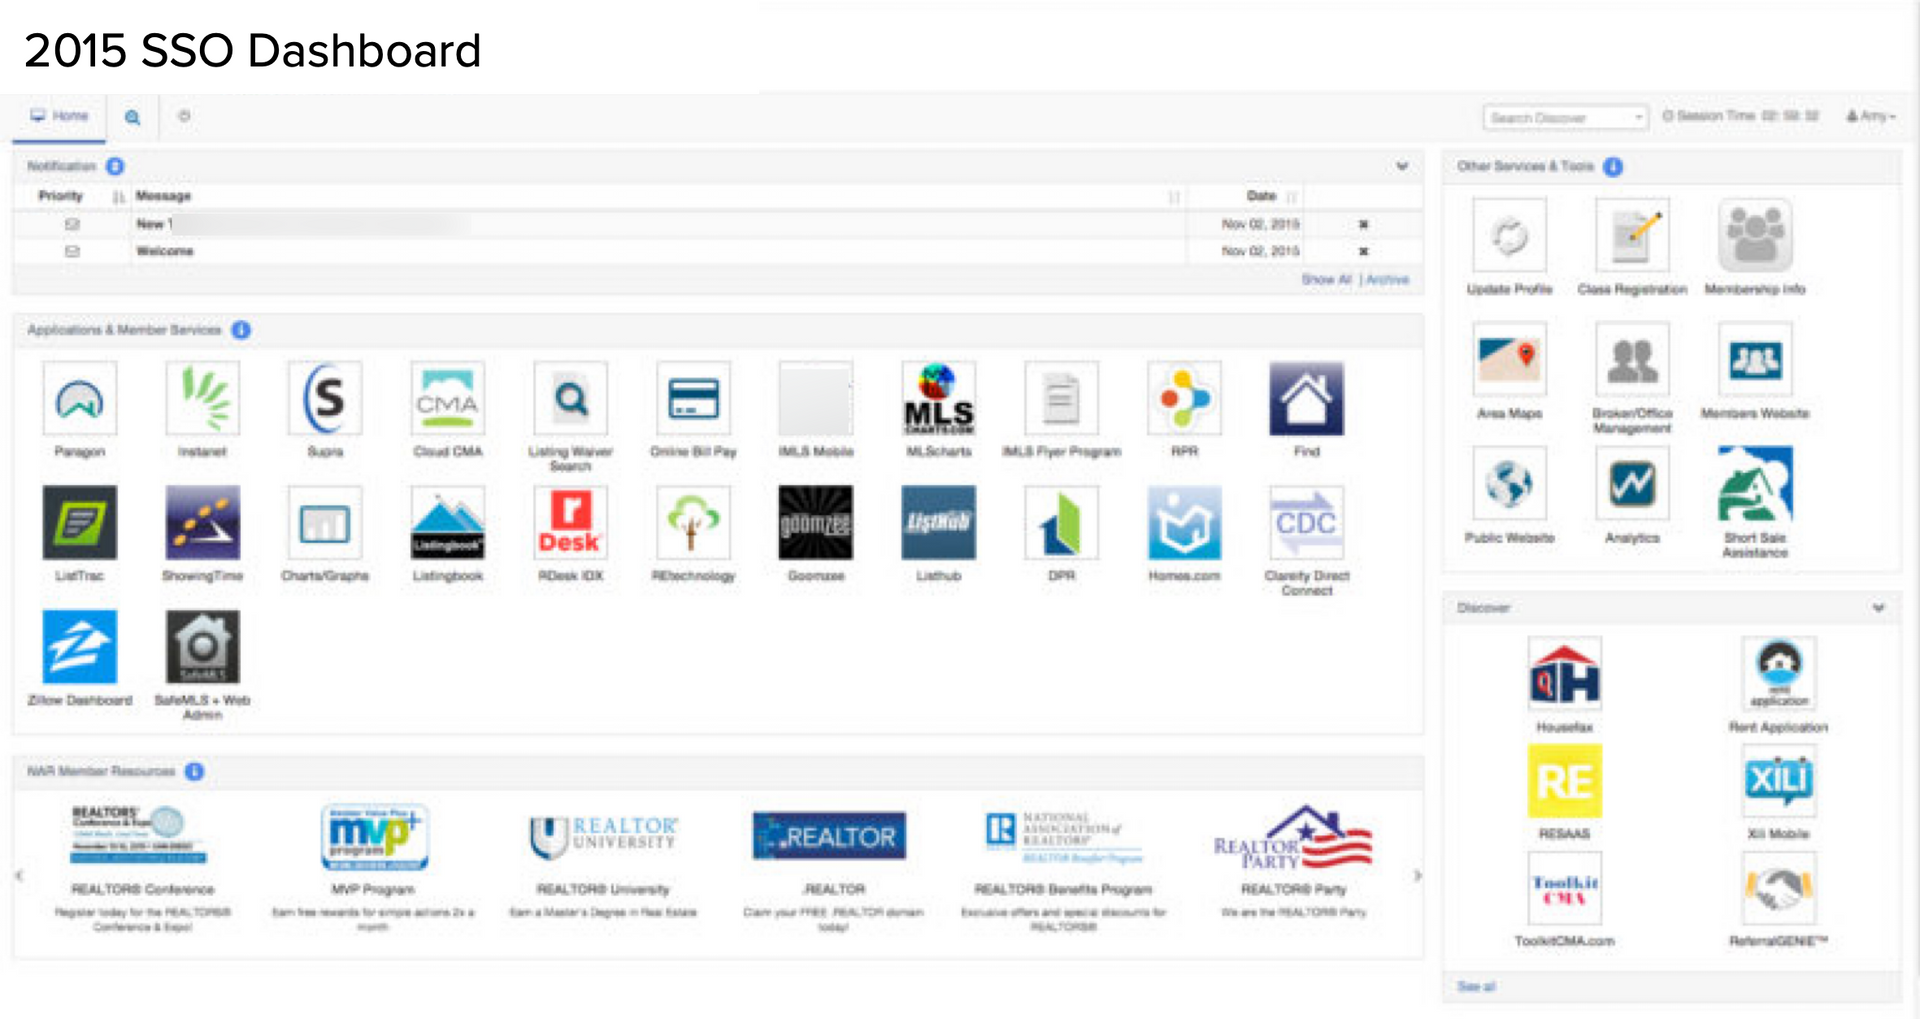Open the Paragon application
The image size is (1920, 1019).
[80, 399]
